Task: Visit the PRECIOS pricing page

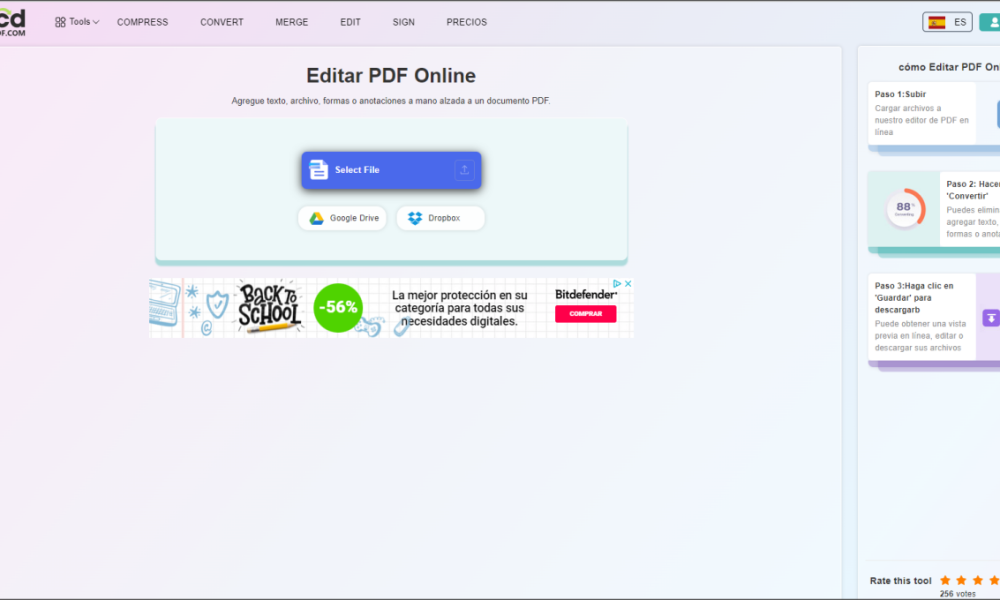Action: click(x=466, y=22)
